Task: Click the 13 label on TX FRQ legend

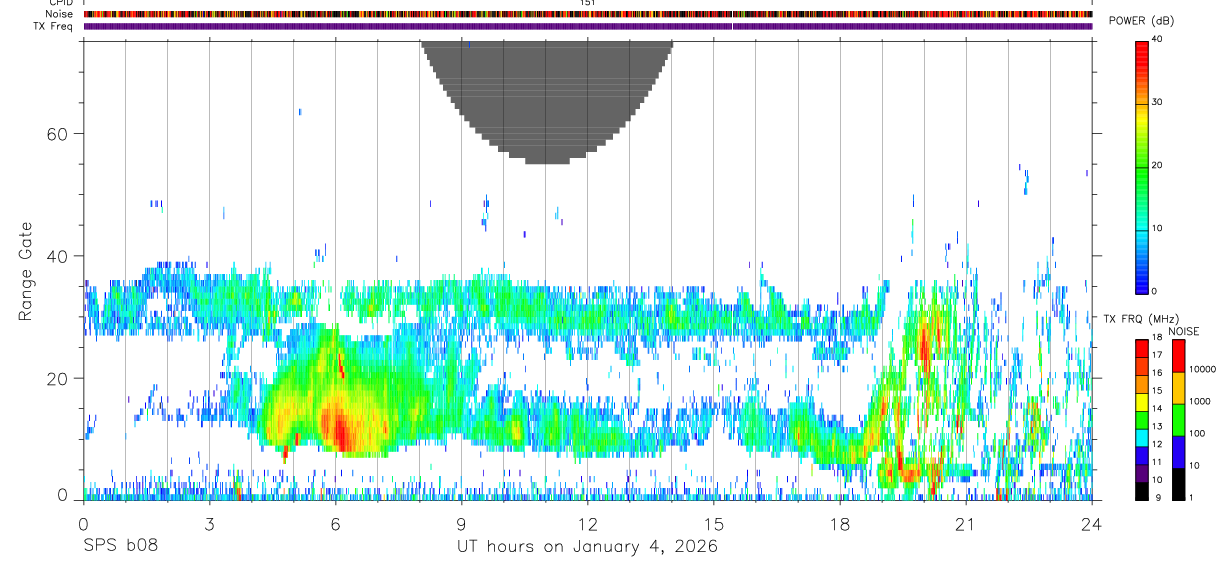Action: point(1156,427)
